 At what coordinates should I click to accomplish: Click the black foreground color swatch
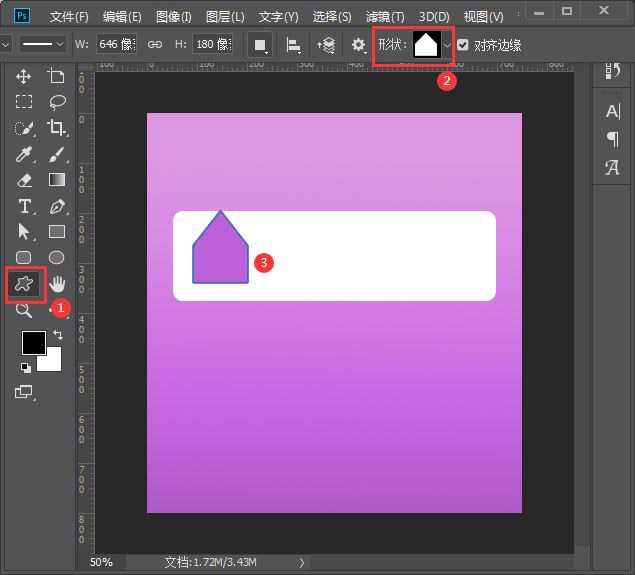tap(33, 343)
